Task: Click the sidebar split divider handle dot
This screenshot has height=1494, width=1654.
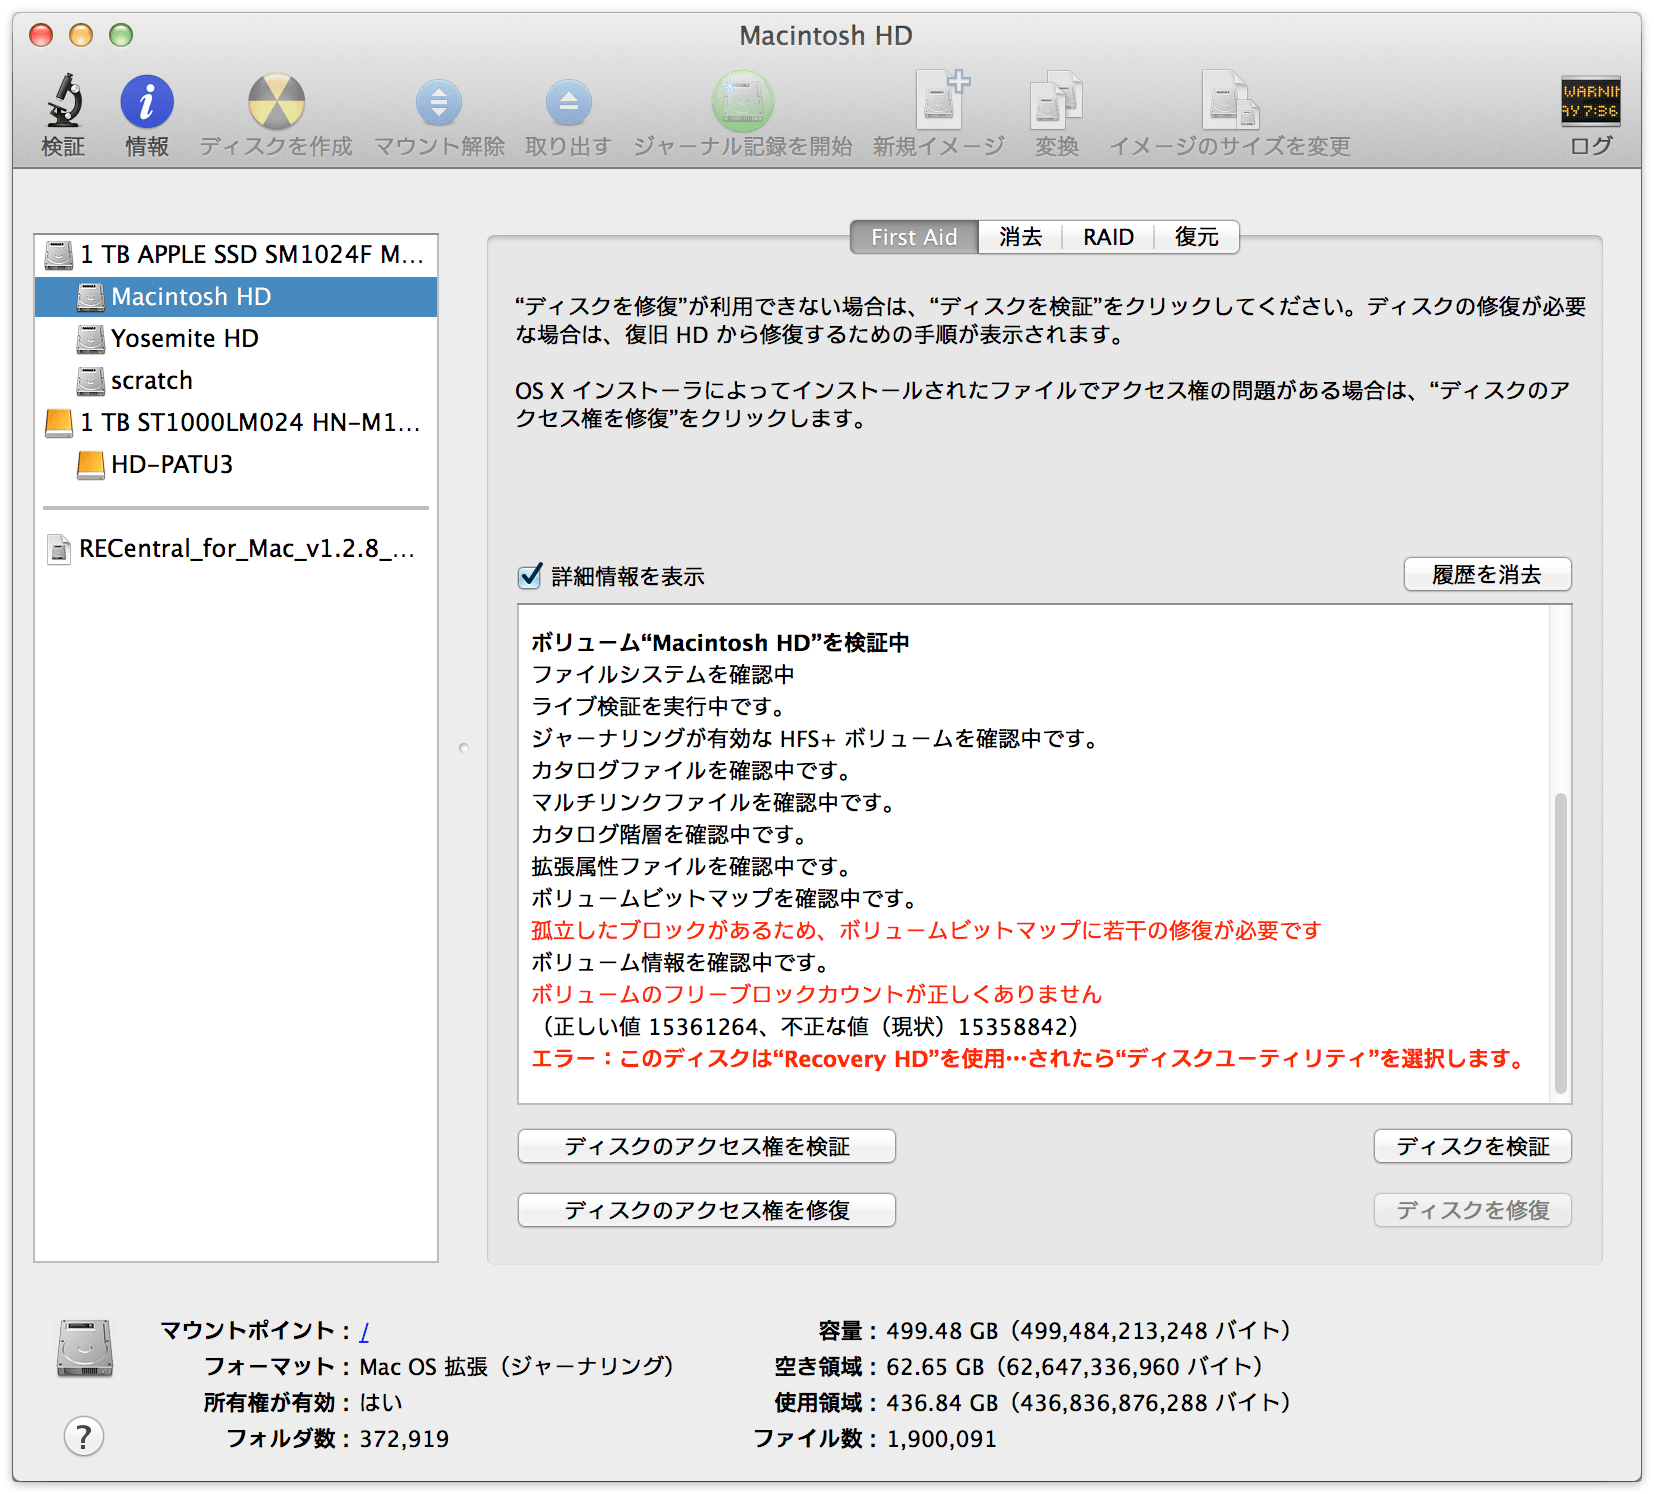Action: click(x=463, y=748)
